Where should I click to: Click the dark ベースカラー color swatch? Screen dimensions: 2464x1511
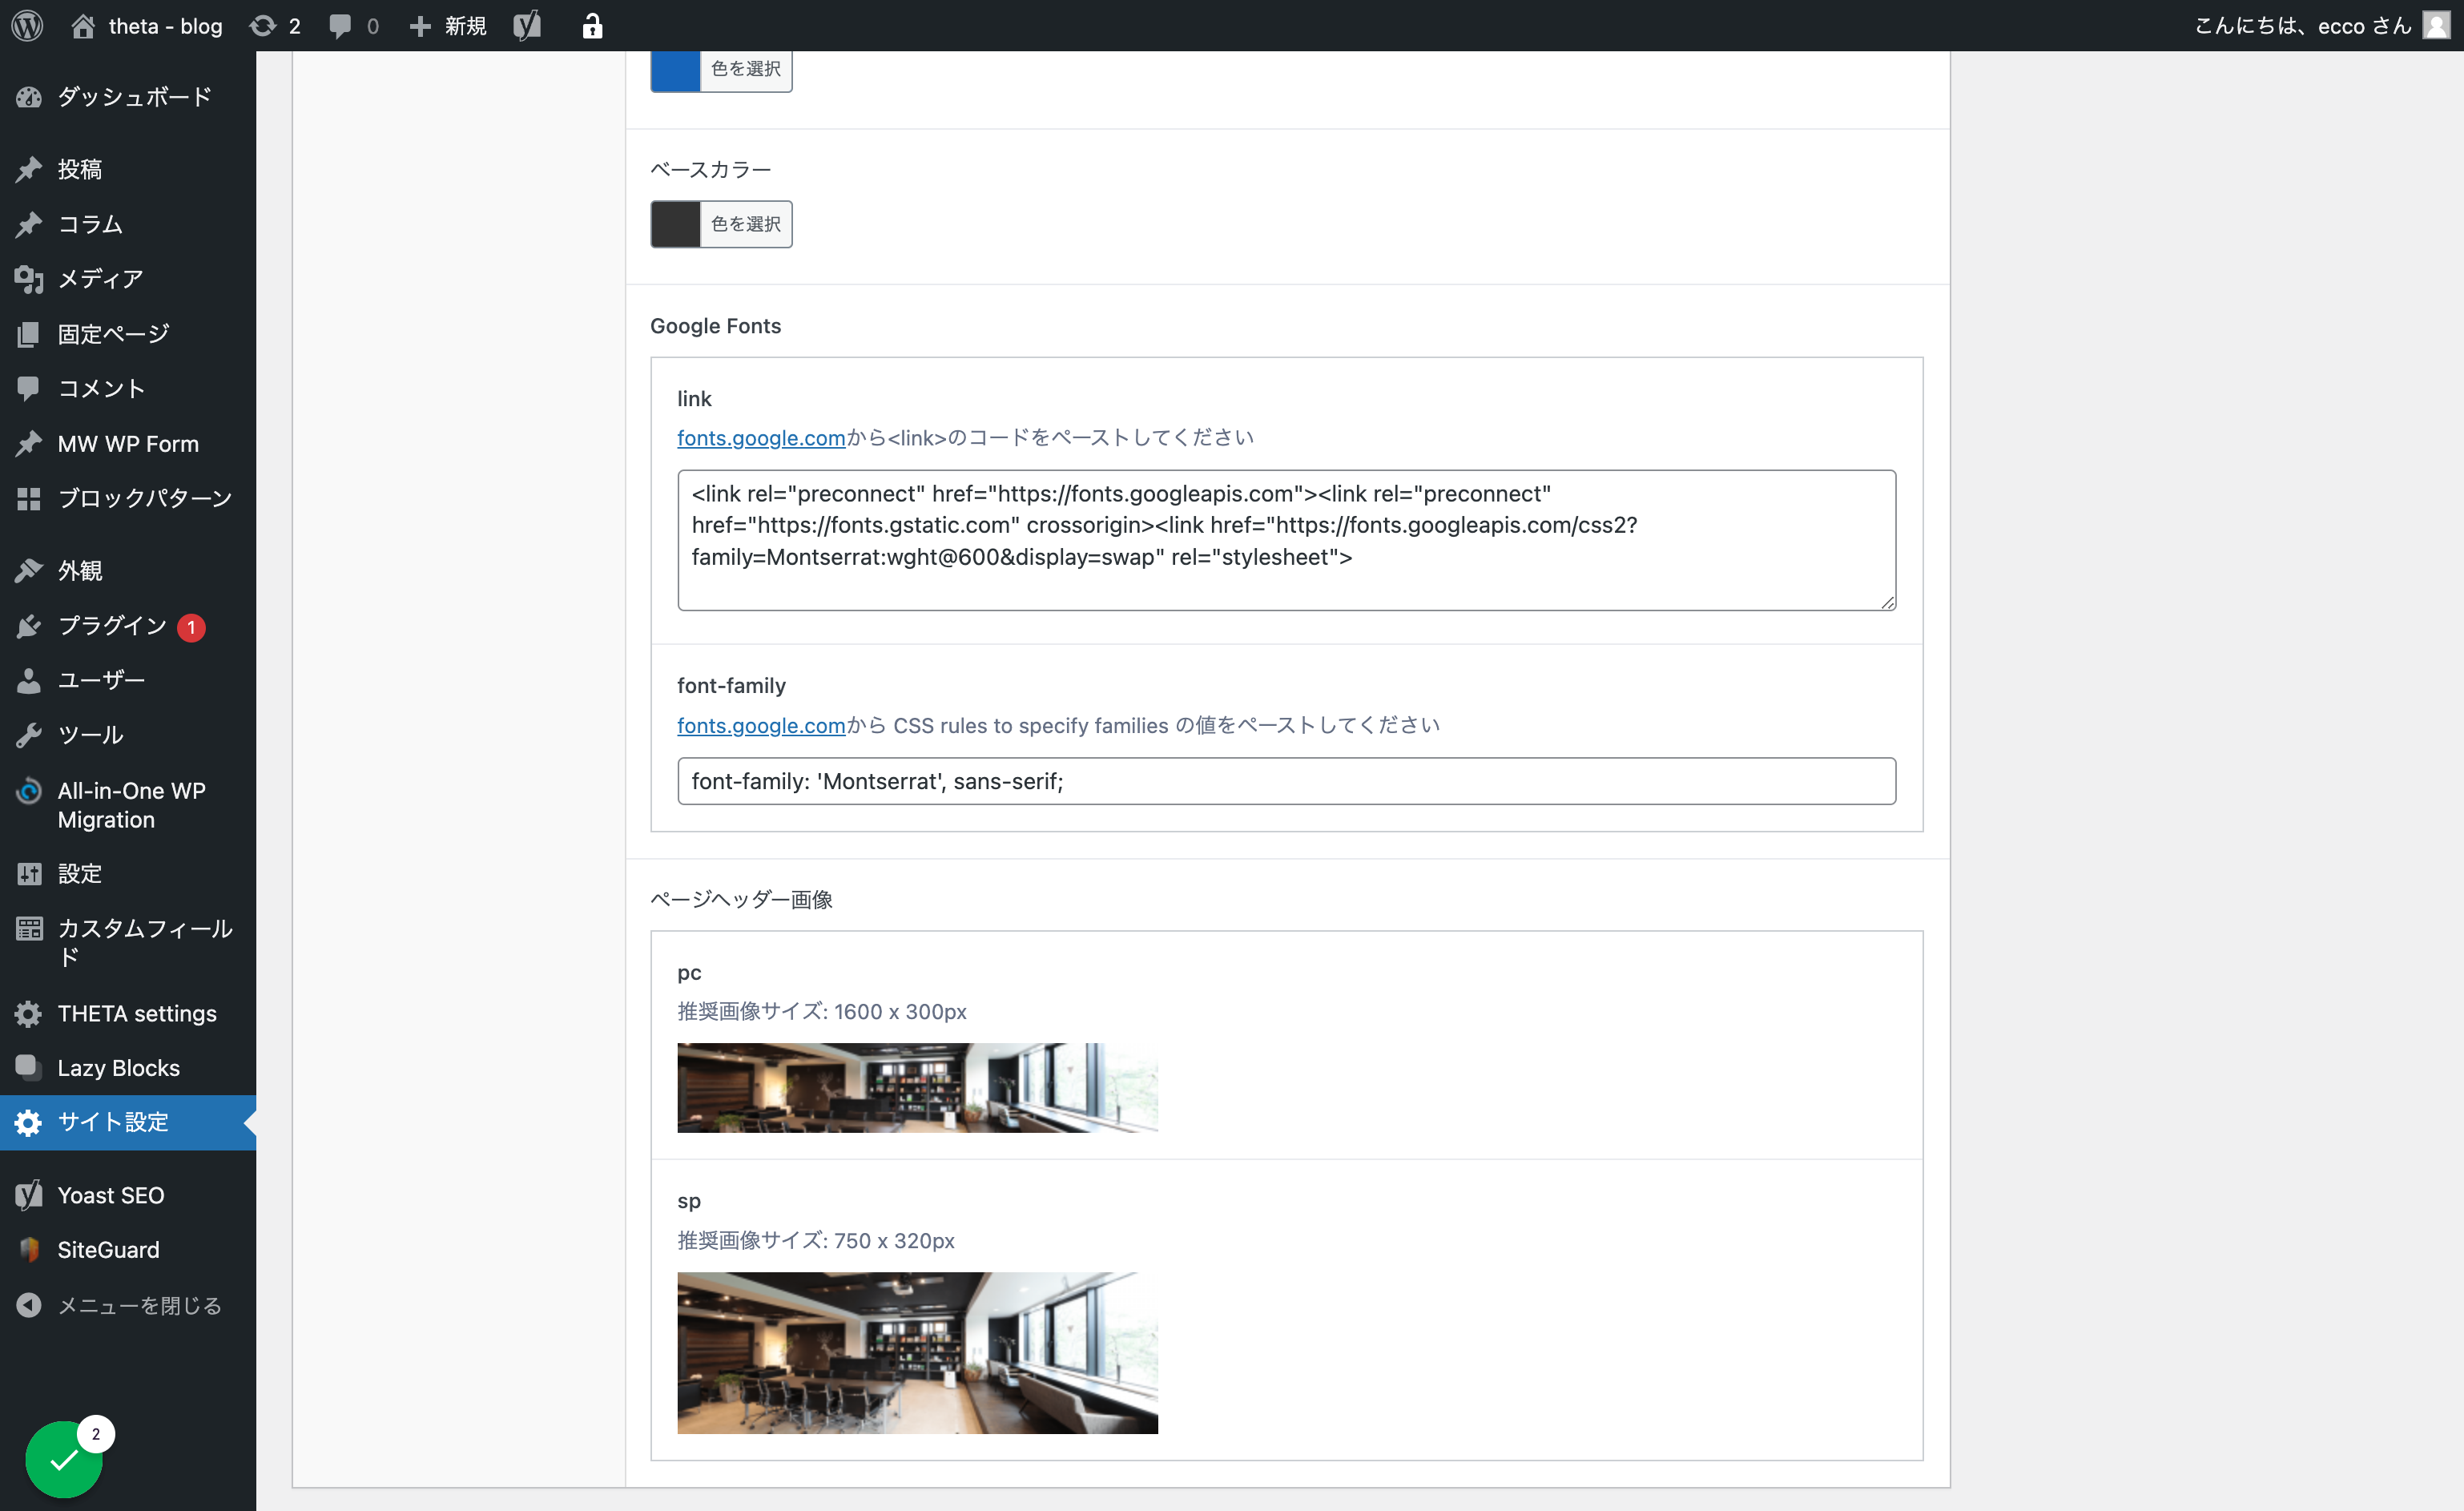tap(675, 224)
